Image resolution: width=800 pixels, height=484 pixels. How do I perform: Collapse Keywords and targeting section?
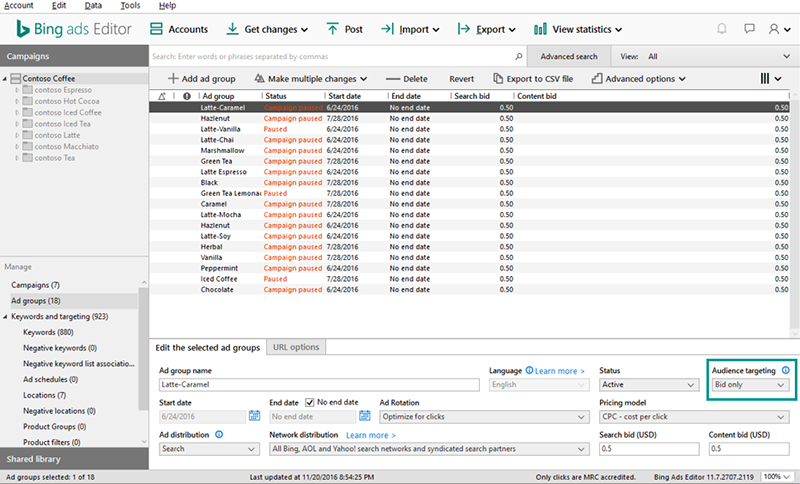(x=5, y=317)
